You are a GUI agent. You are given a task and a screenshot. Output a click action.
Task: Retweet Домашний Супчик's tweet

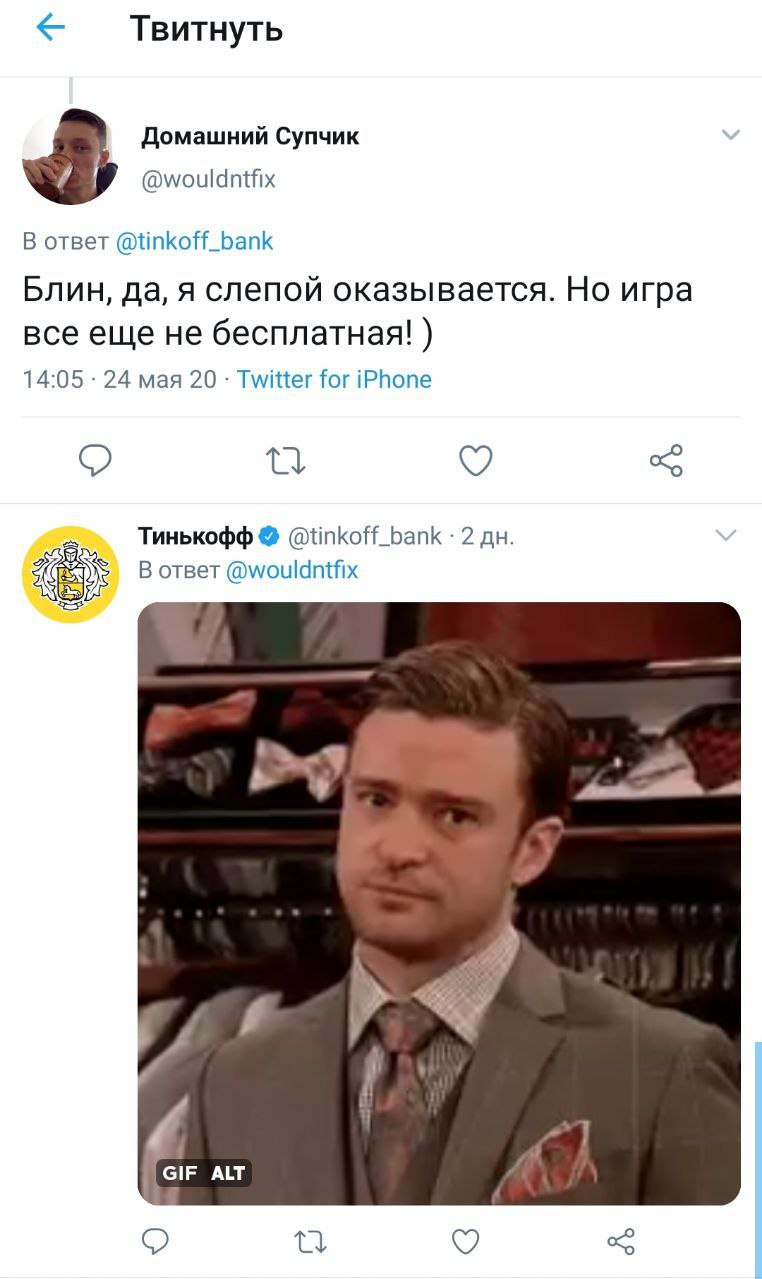click(x=285, y=461)
